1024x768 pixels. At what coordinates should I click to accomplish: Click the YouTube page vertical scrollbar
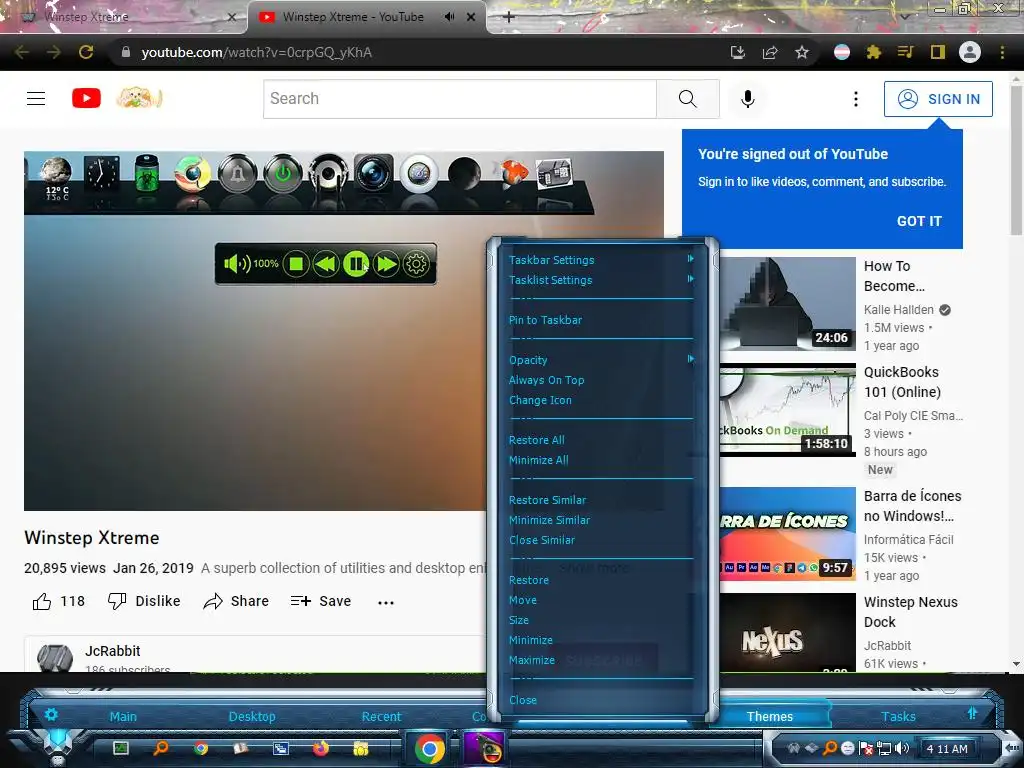point(1016,159)
